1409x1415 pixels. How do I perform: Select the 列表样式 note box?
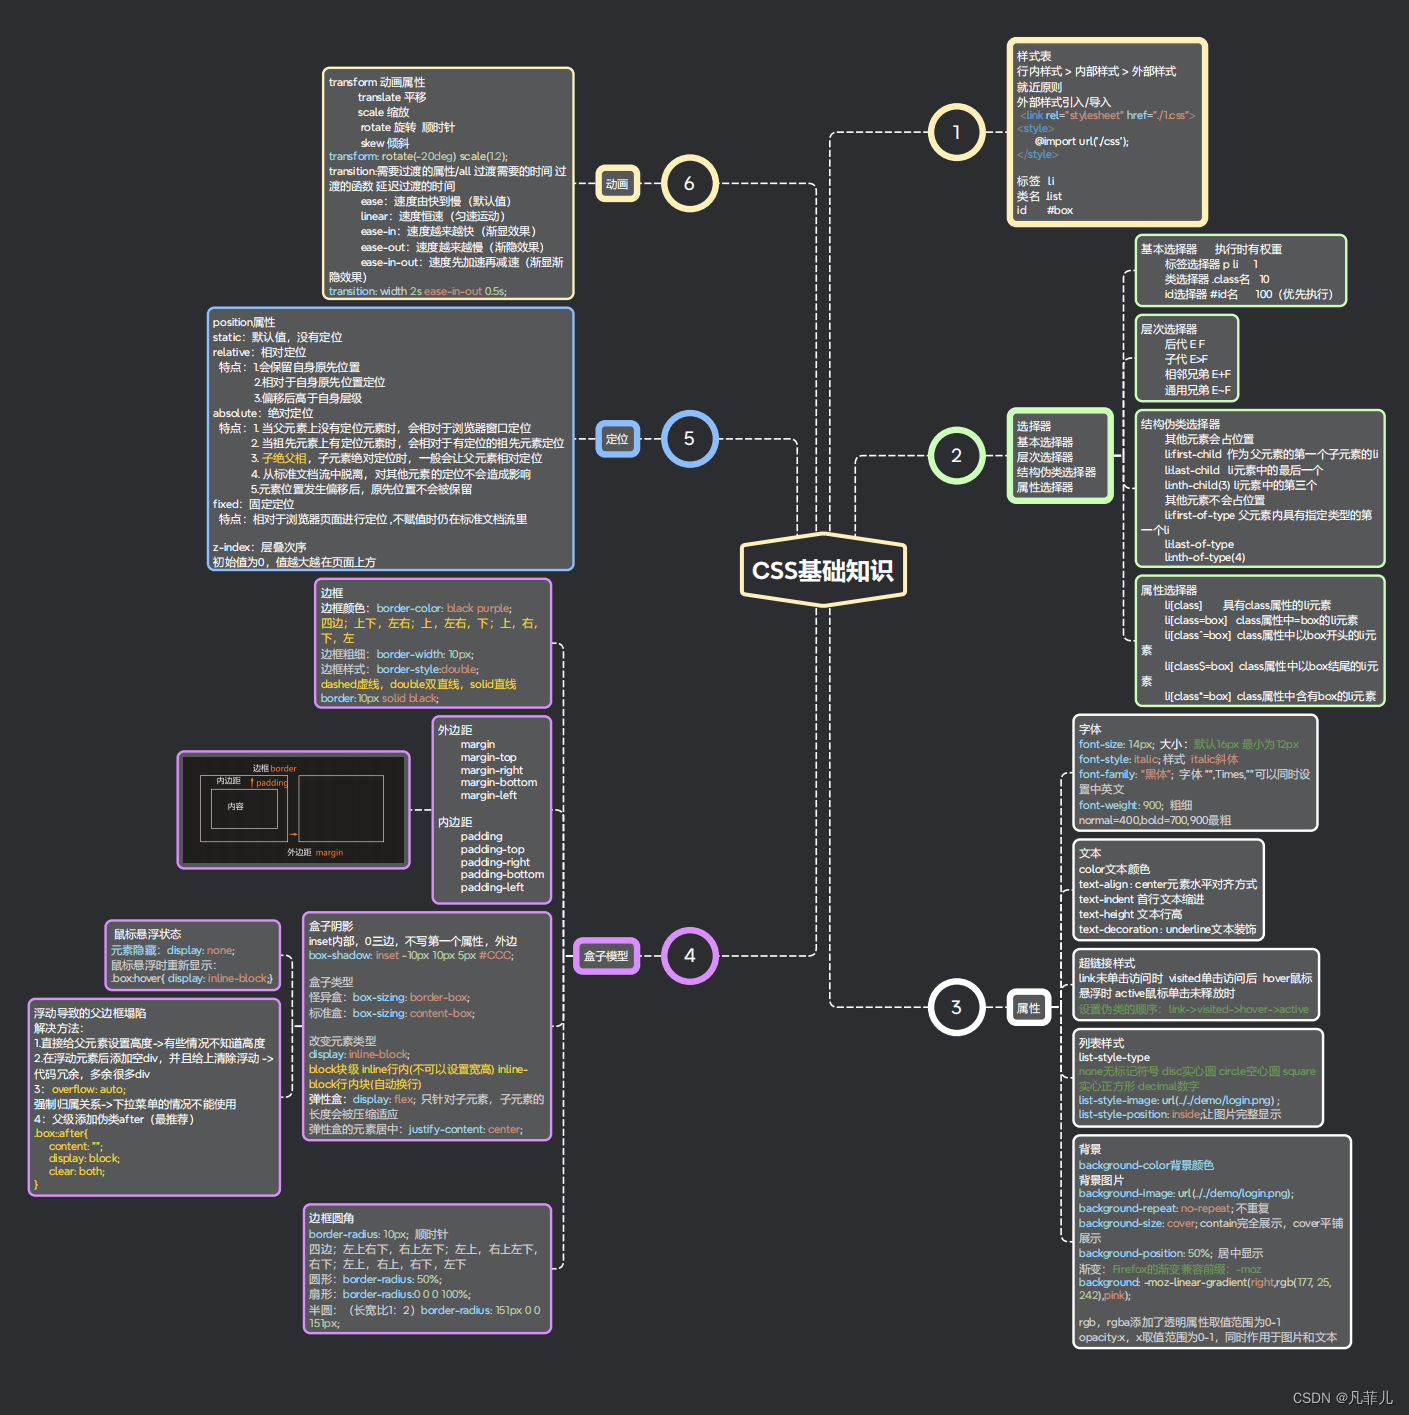(x=1198, y=1078)
